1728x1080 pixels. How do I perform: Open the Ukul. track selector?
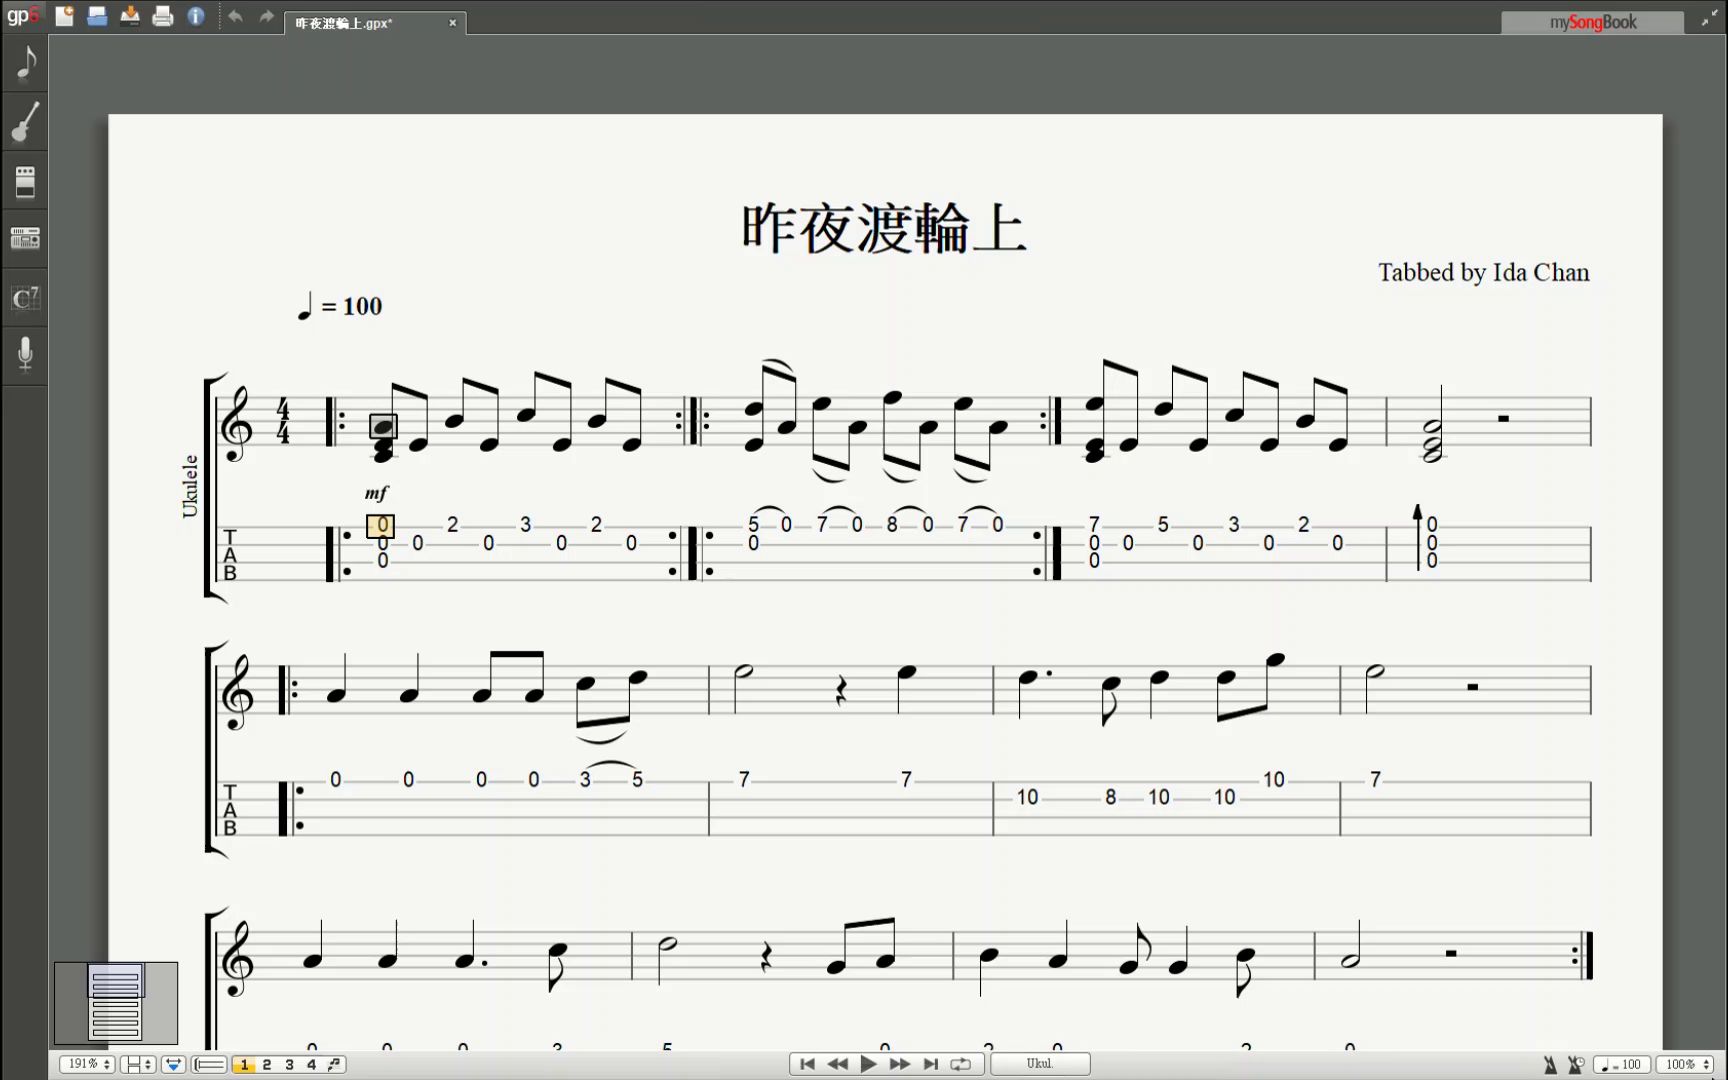point(1040,1064)
